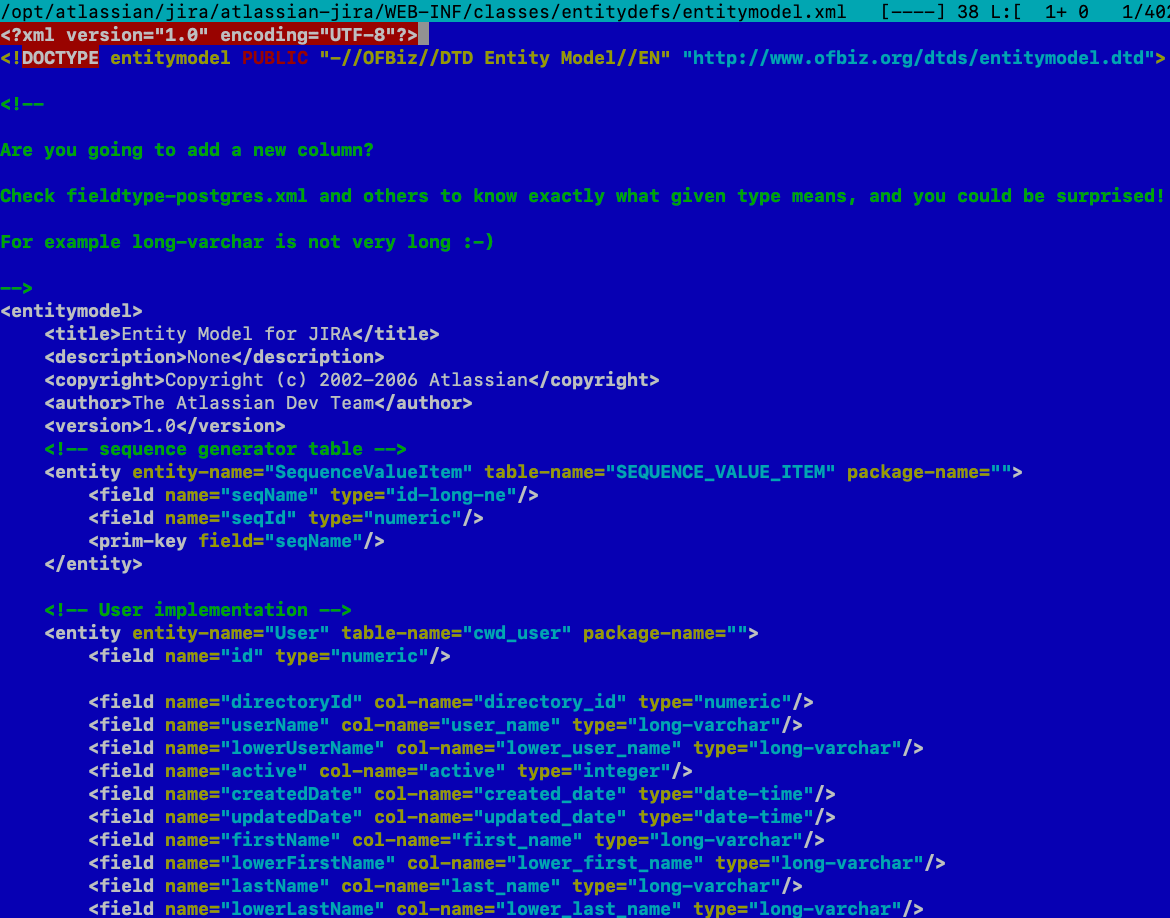Image resolution: width=1170 pixels, height=918 pixels.
Task: Click the version 1.0 line
Action: click(165, 425)
